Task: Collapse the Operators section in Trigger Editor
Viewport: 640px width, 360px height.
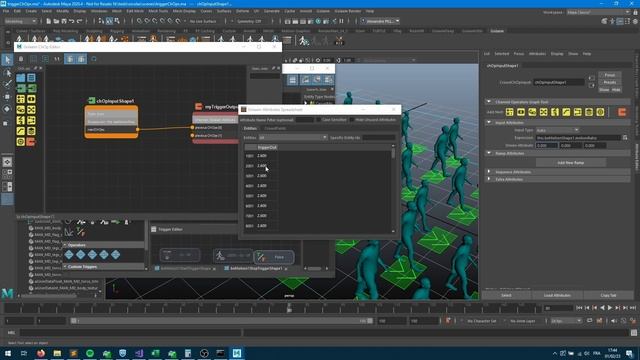Action: pos(65,245)
